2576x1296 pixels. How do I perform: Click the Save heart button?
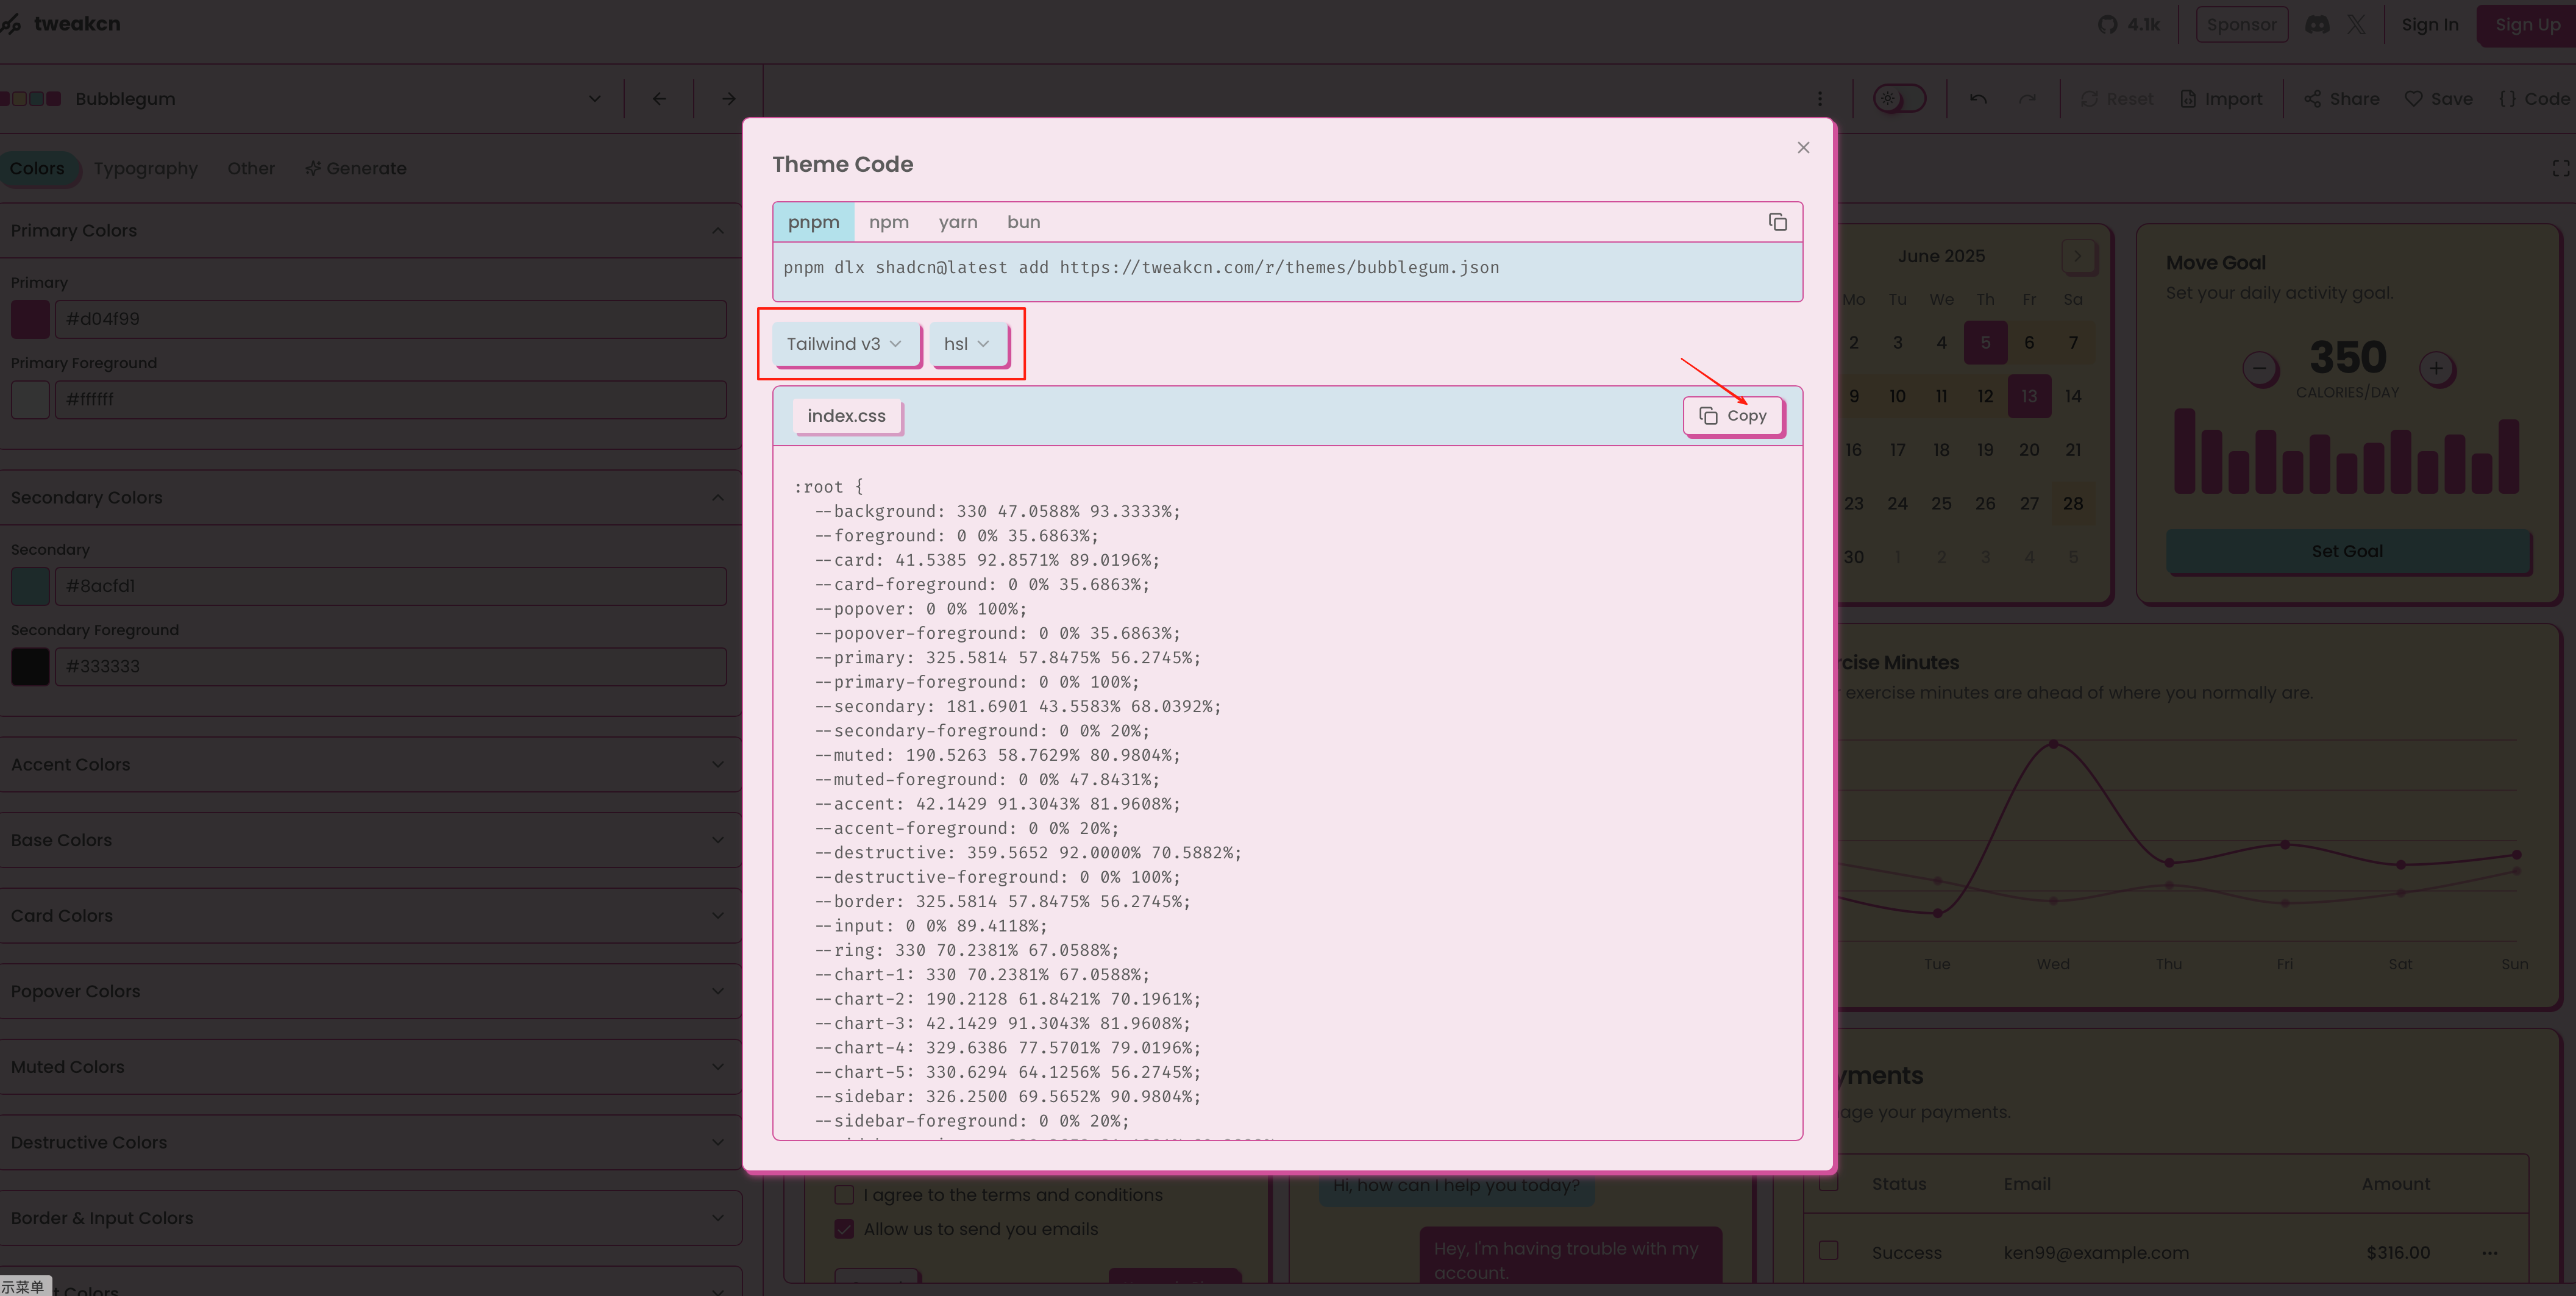coord(2439,99)
